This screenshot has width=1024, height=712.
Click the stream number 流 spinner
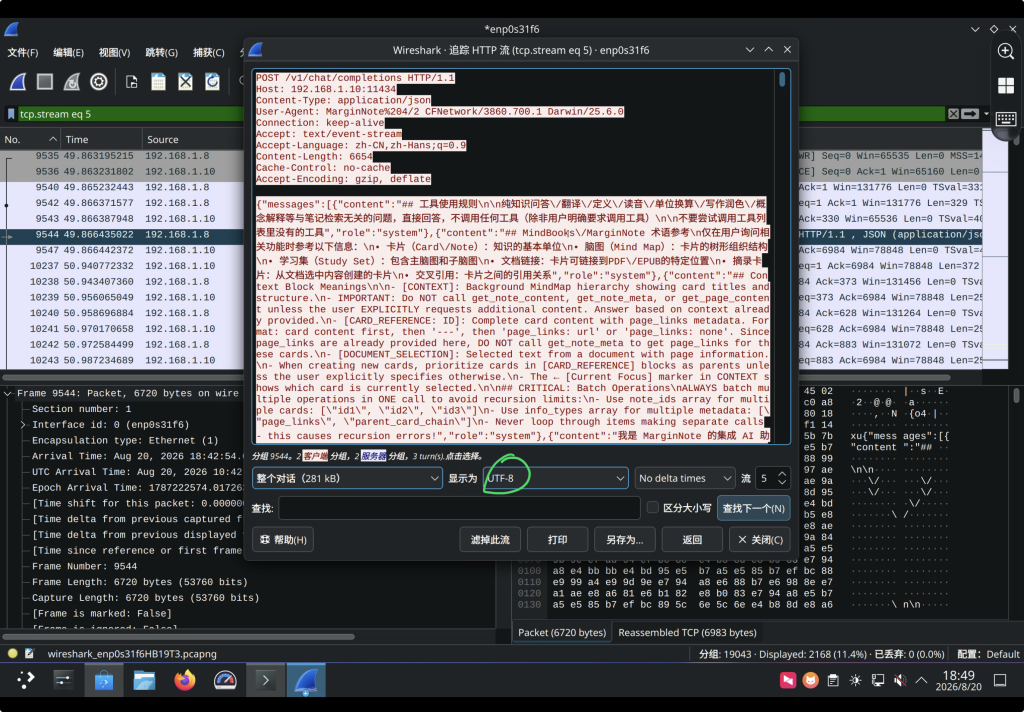pos(773,478)
